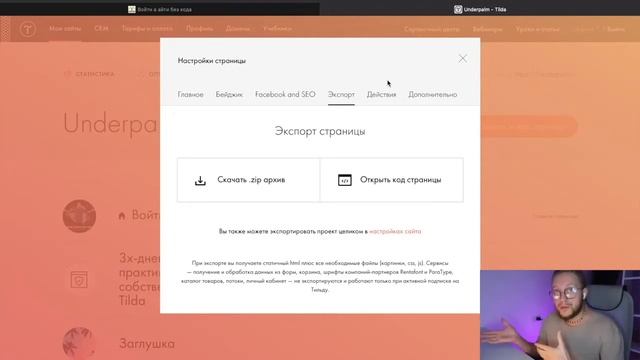Click the download arrow icon beside Скачать

coord(200,180)
